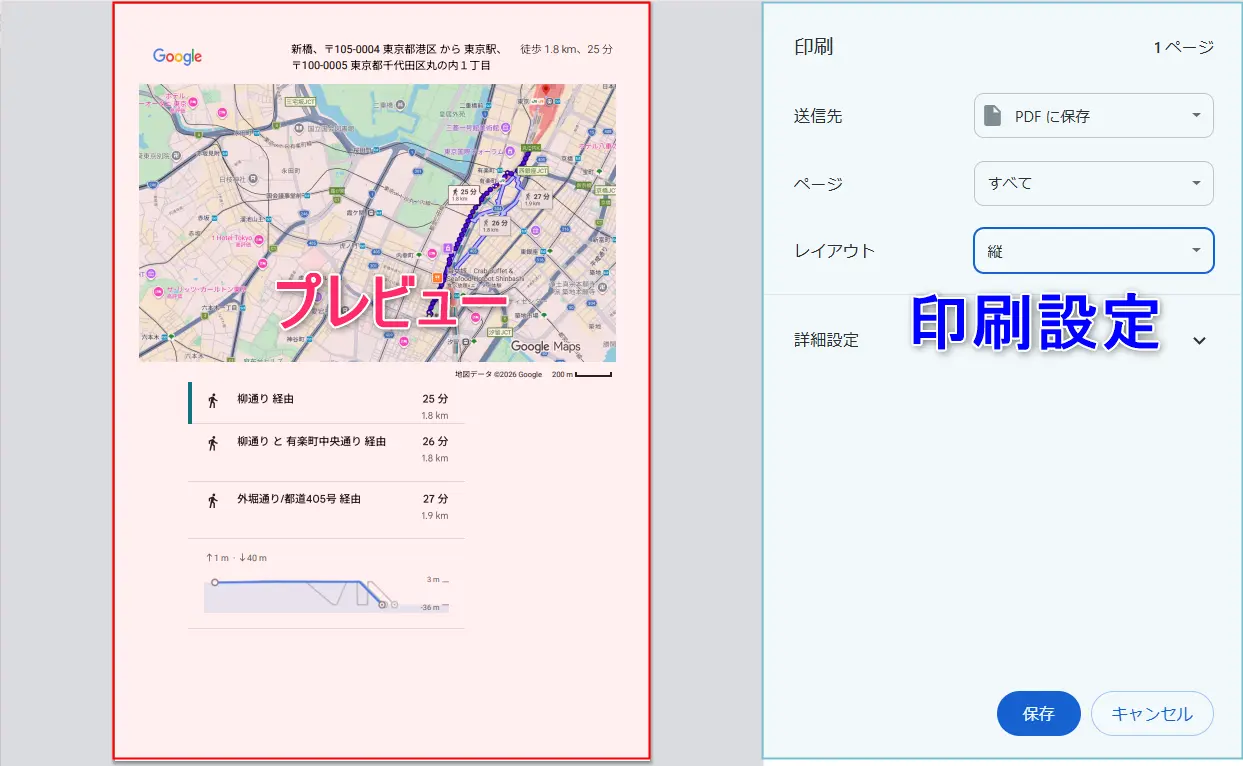Image resolution: width=1243 pixels, height=766 pixels.
Task: Expand the 詳細設定 section chevron
Action: [x=1200, y=340]
